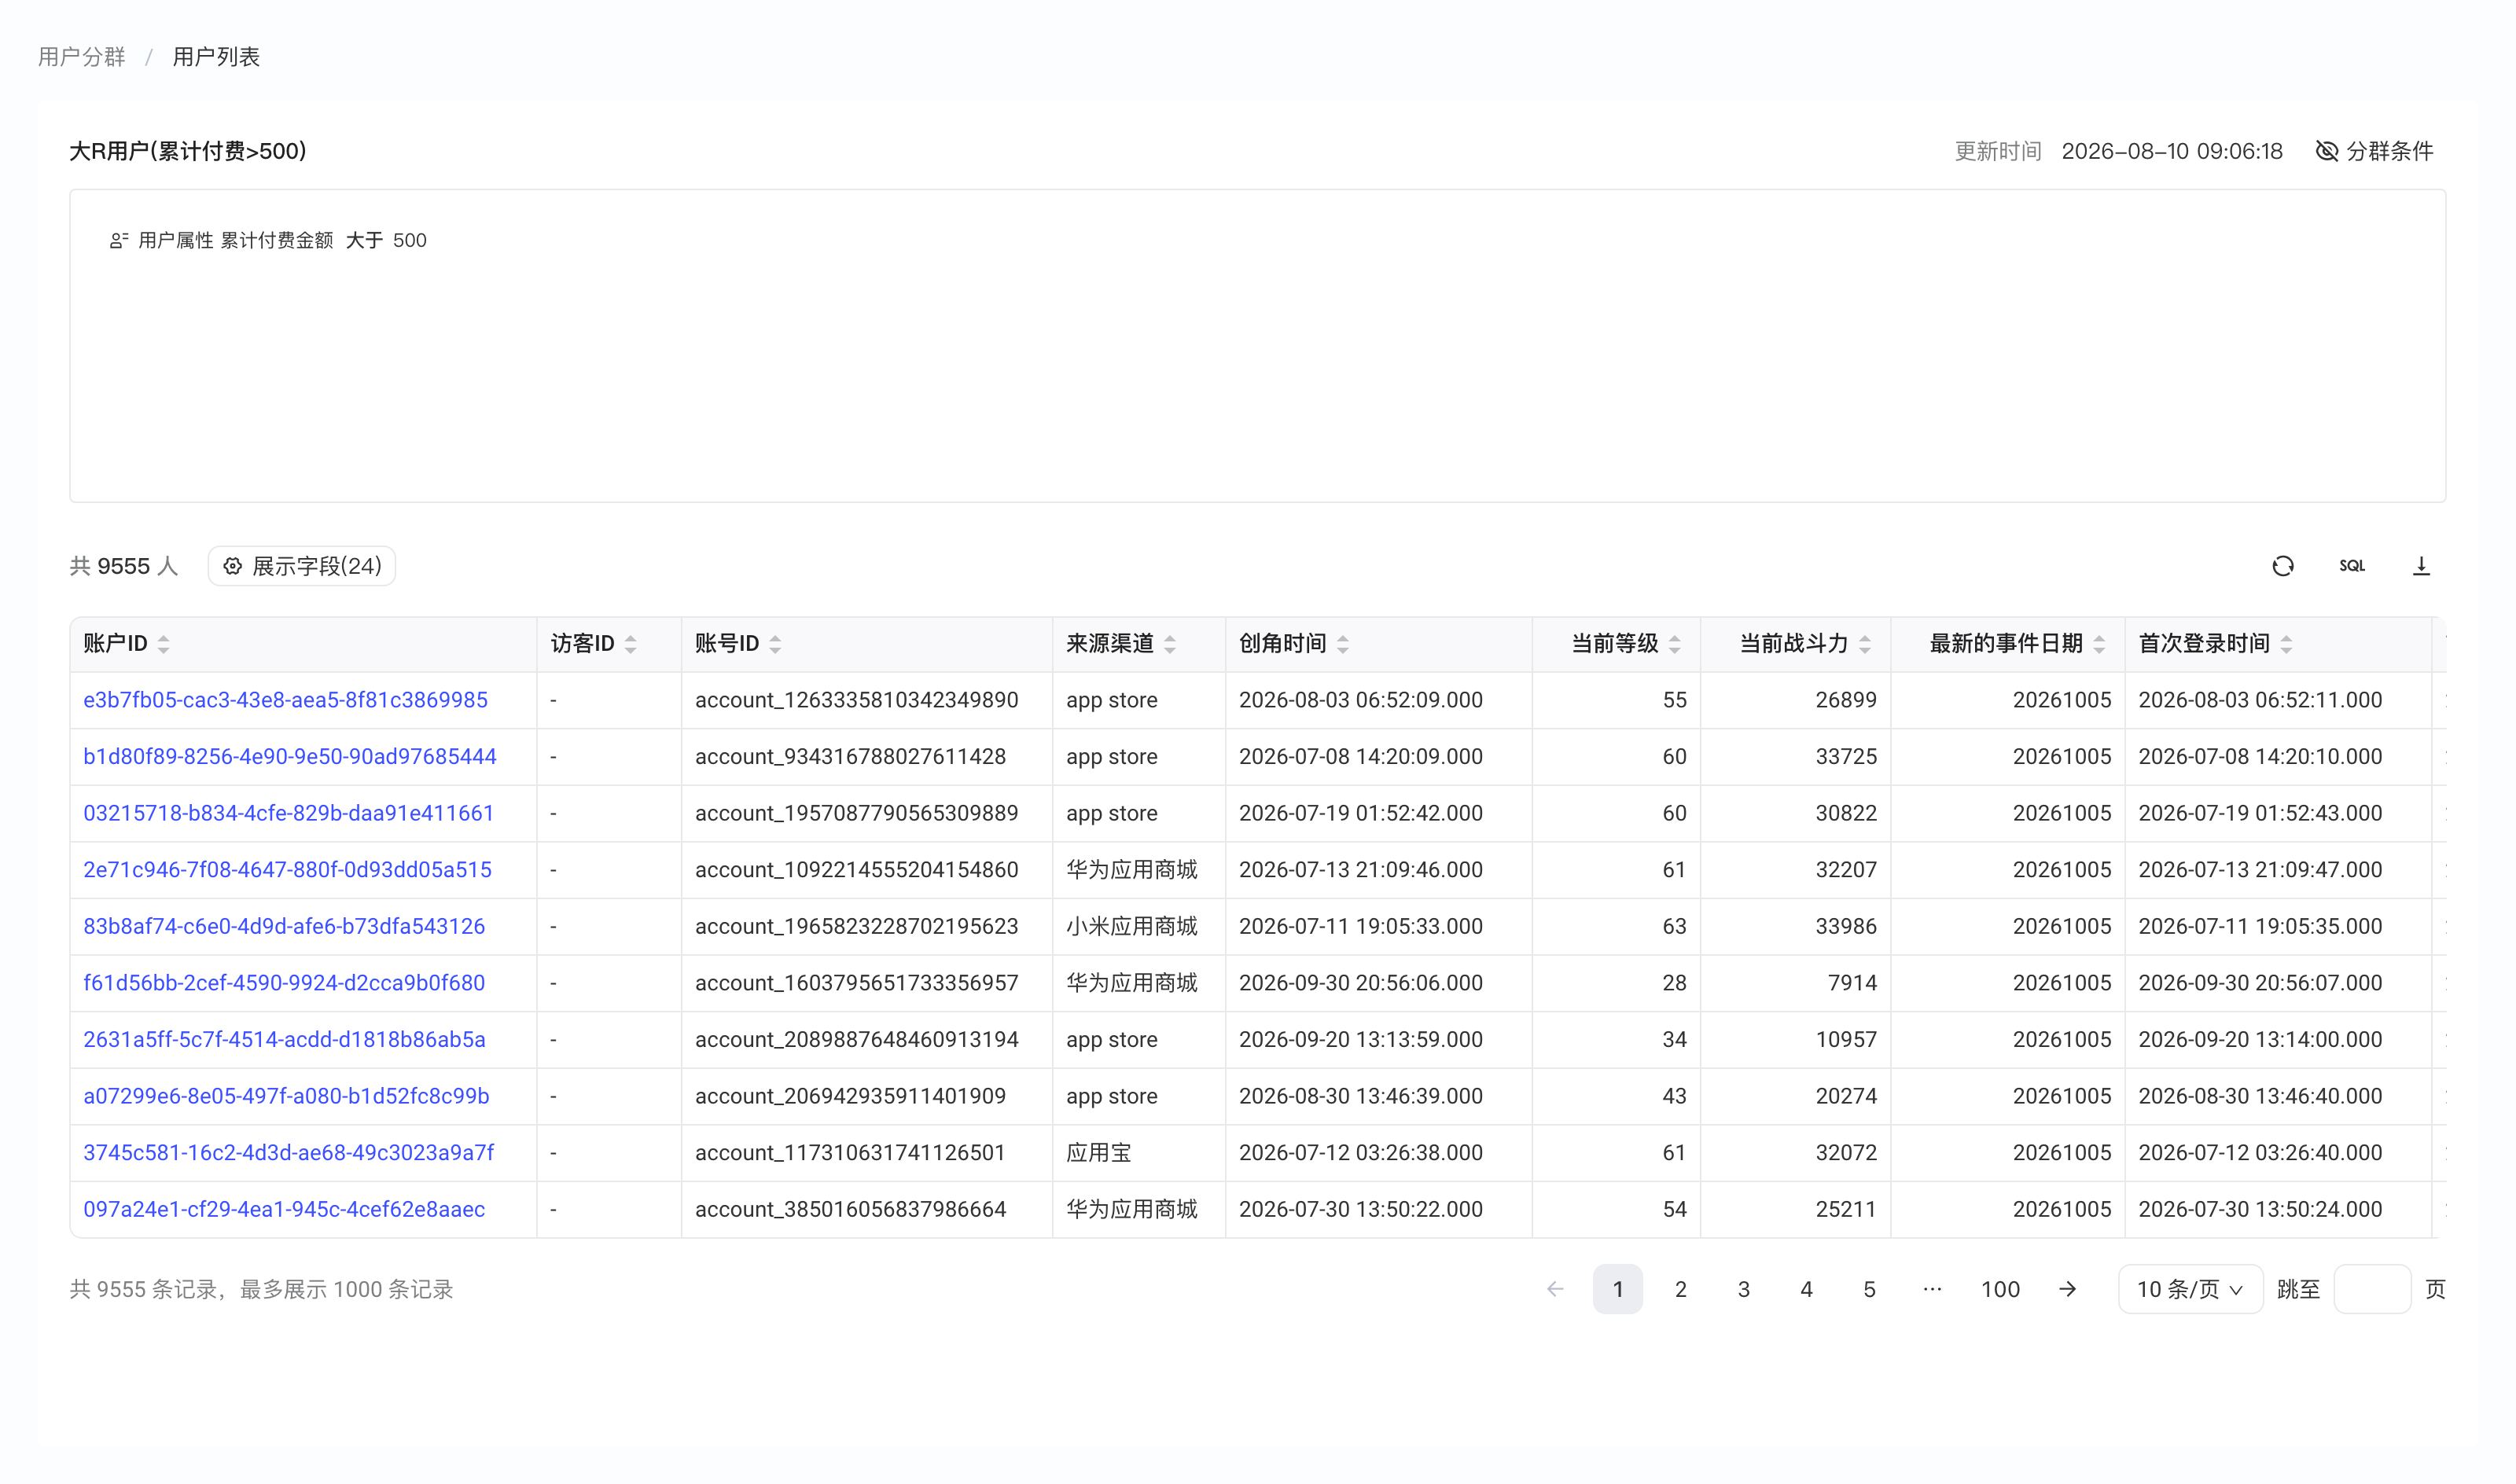This screenshot has height=1484, width=2516.
Task: Open account f61d56bb-2cef-4590-9924-d2cca9b0f680
Action: 284,983
